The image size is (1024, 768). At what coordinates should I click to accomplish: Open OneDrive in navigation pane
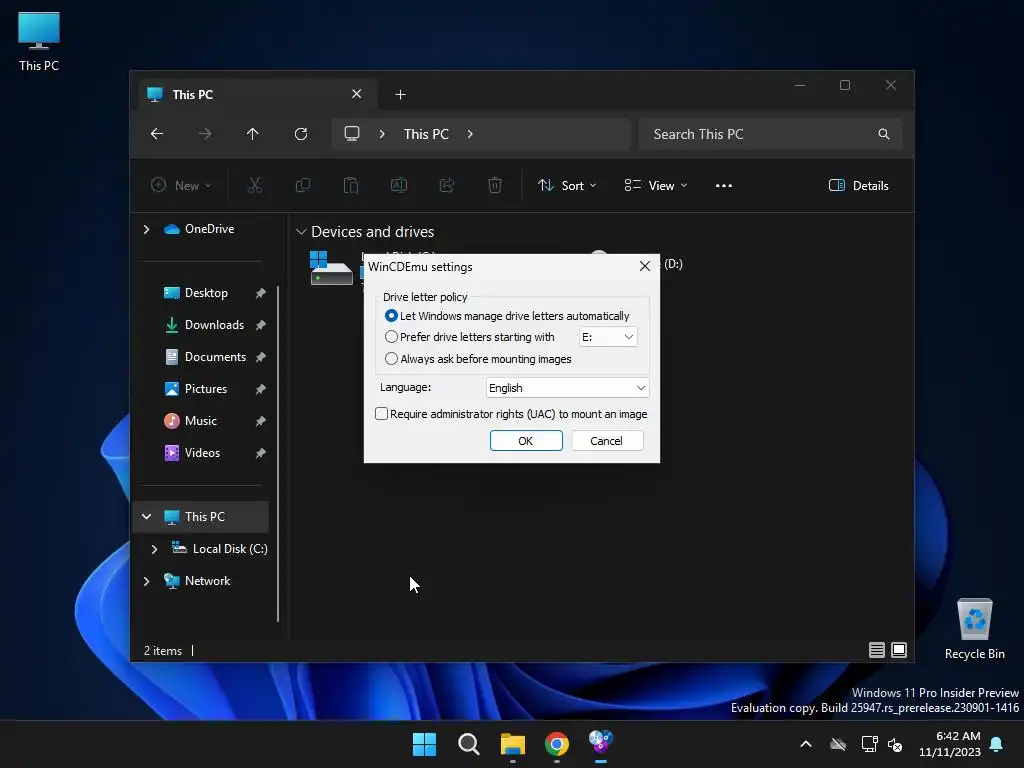click(x=209, y=229)
